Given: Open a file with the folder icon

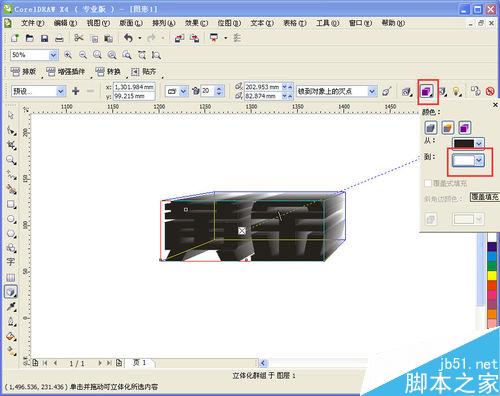Looking at the screenshot, I should (x=30, y=38).
